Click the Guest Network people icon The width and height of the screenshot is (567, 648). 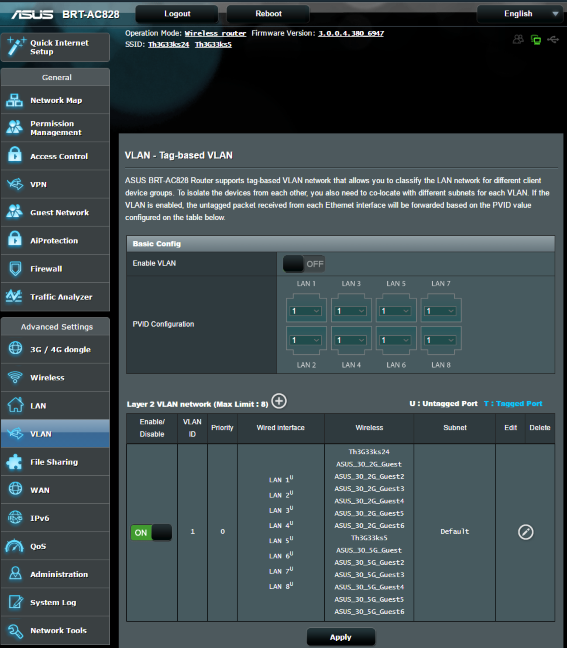click(x=15, y=212)
